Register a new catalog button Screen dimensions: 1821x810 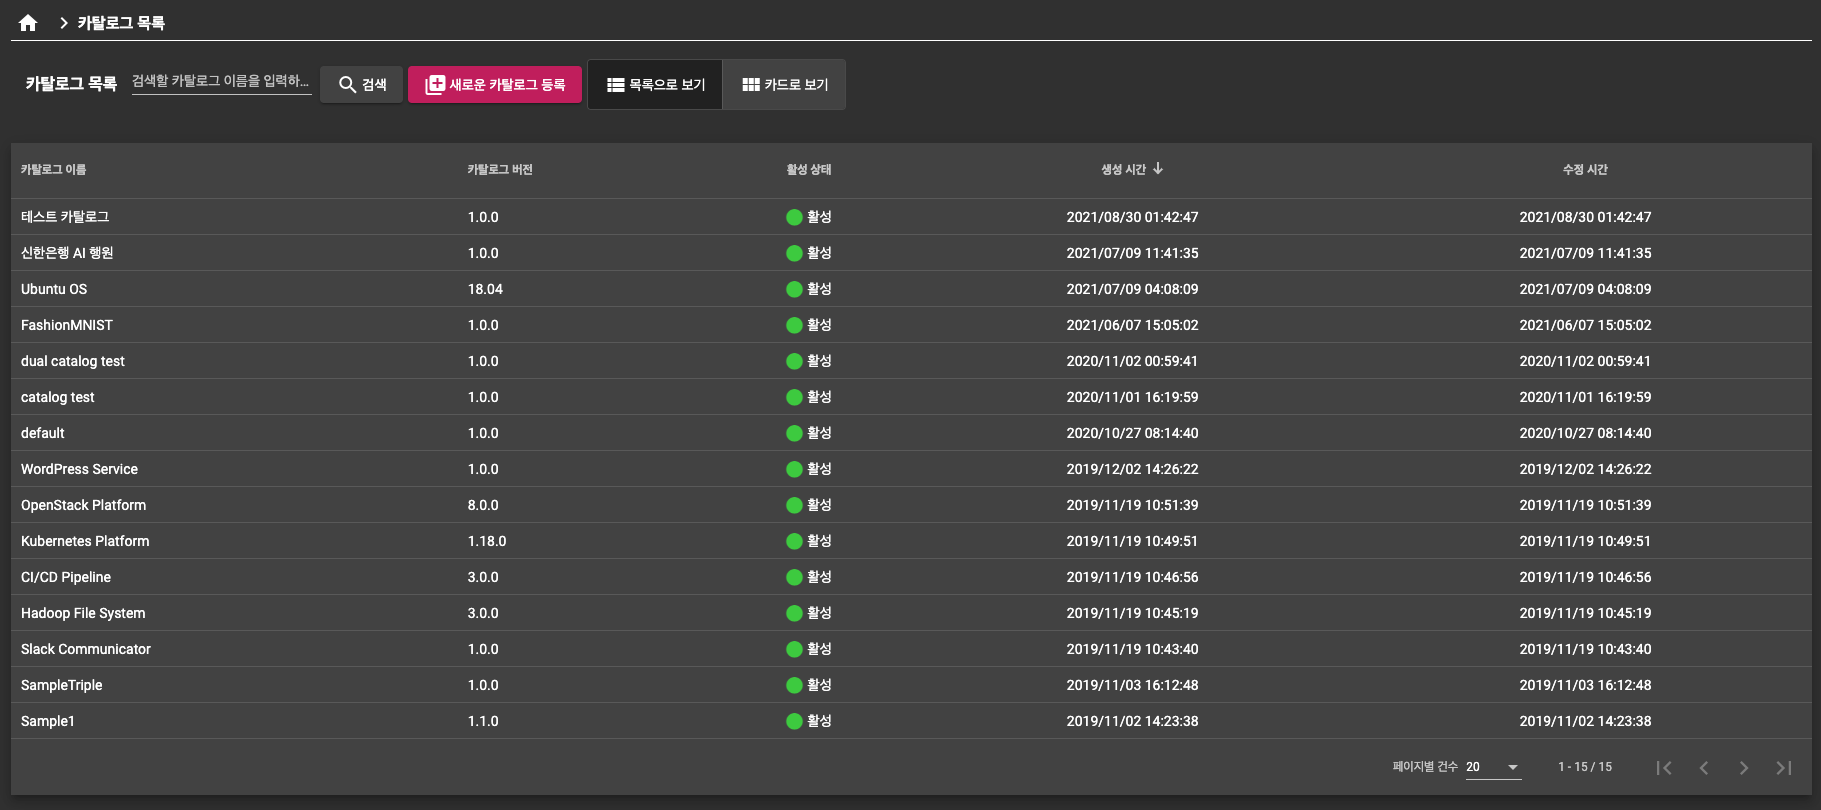coord(495,85)
